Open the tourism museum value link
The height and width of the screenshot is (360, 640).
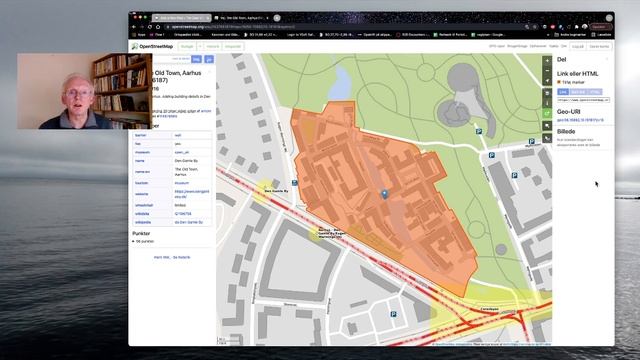(182, 183)
